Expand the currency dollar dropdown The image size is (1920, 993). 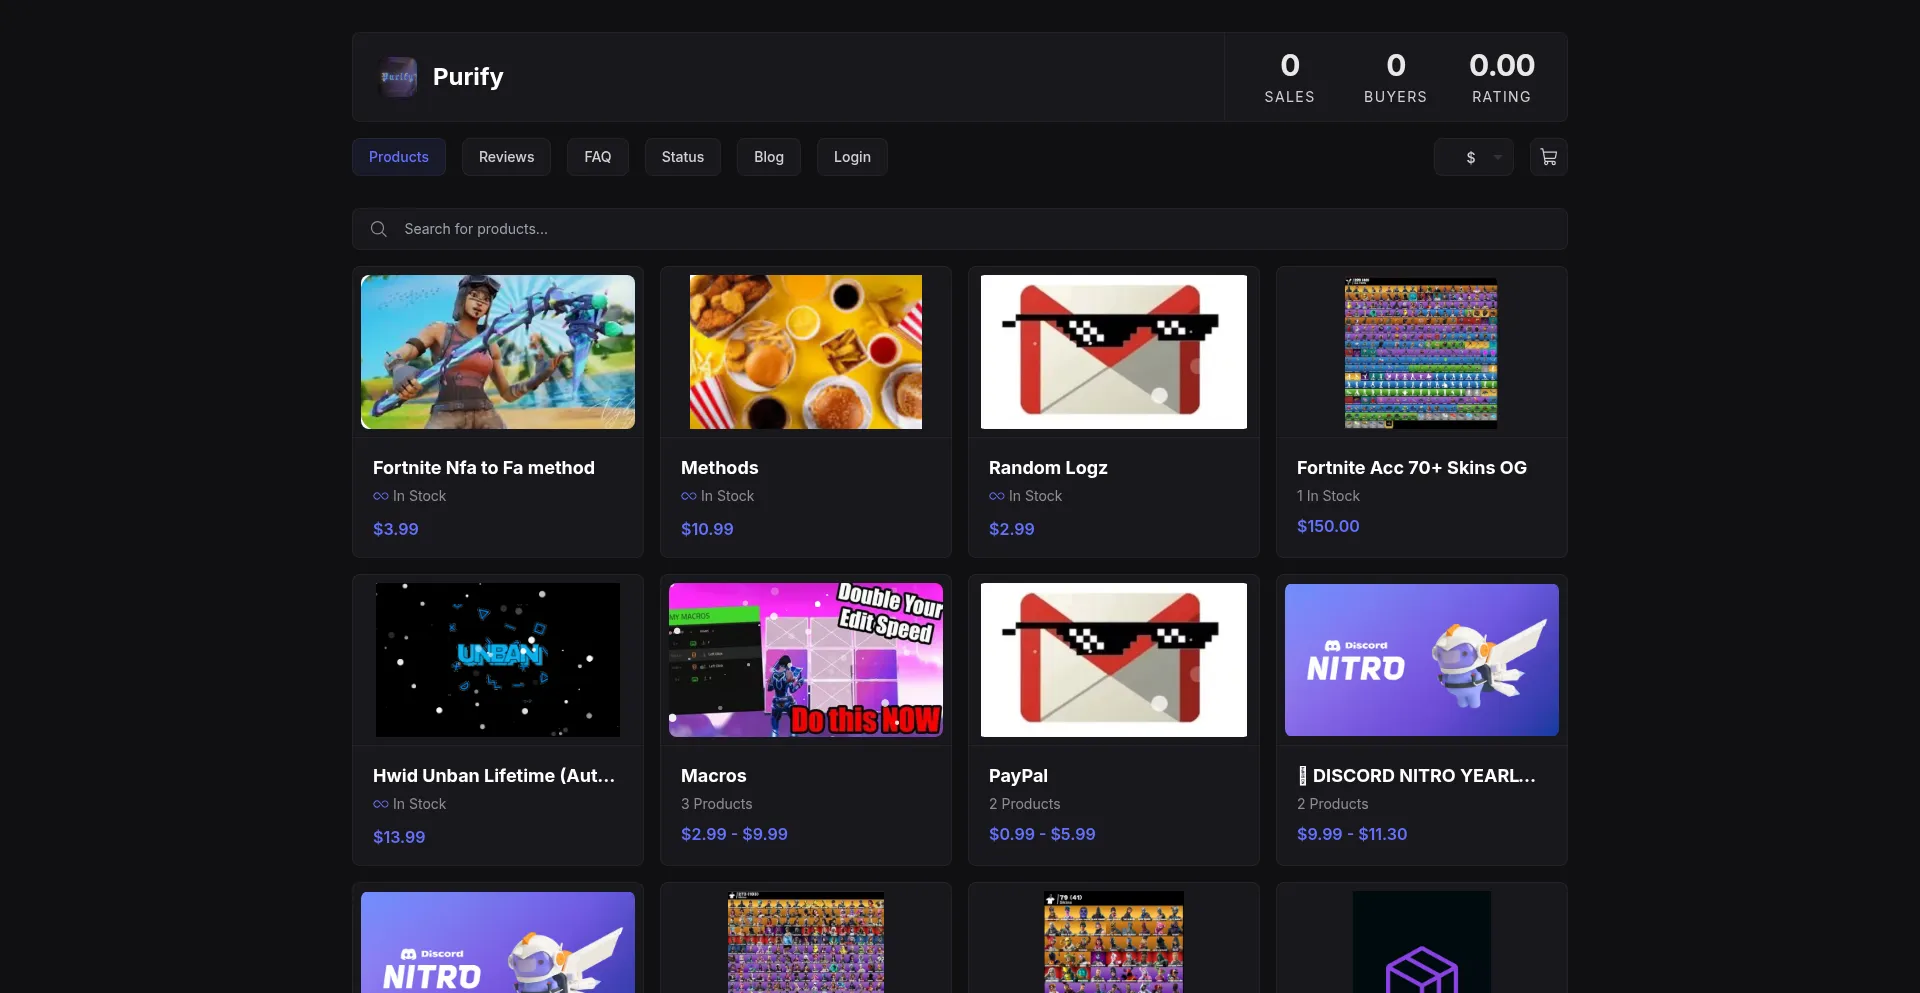click(x=1473, y=157)
